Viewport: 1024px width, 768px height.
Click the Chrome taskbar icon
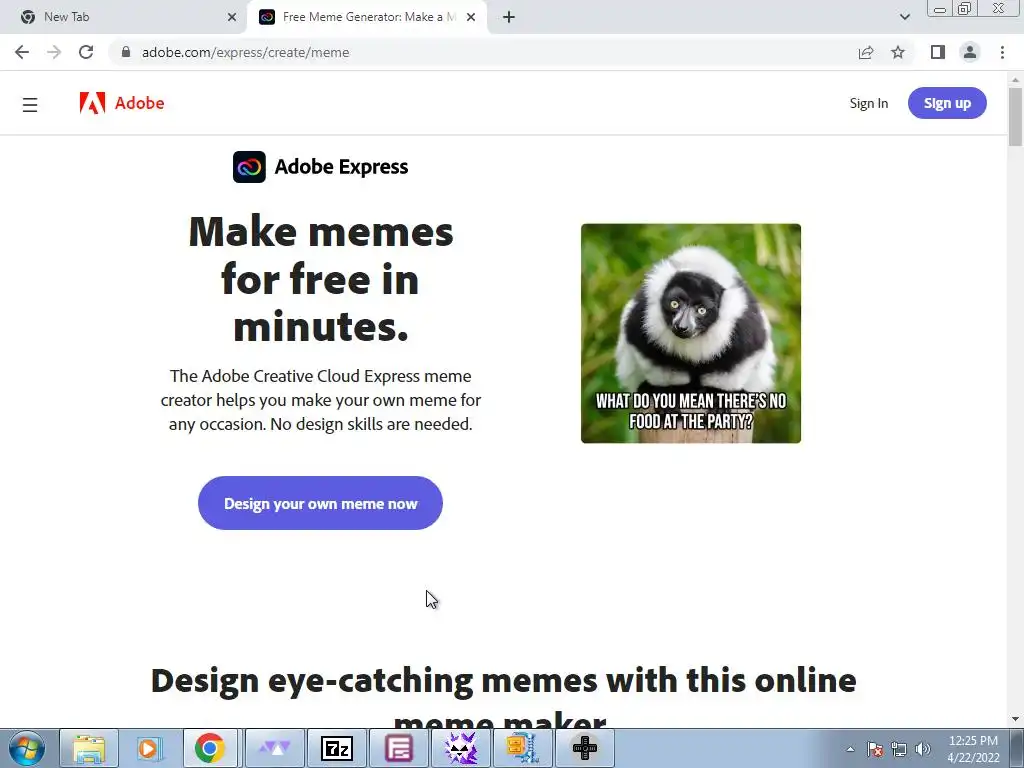(209, 748)
